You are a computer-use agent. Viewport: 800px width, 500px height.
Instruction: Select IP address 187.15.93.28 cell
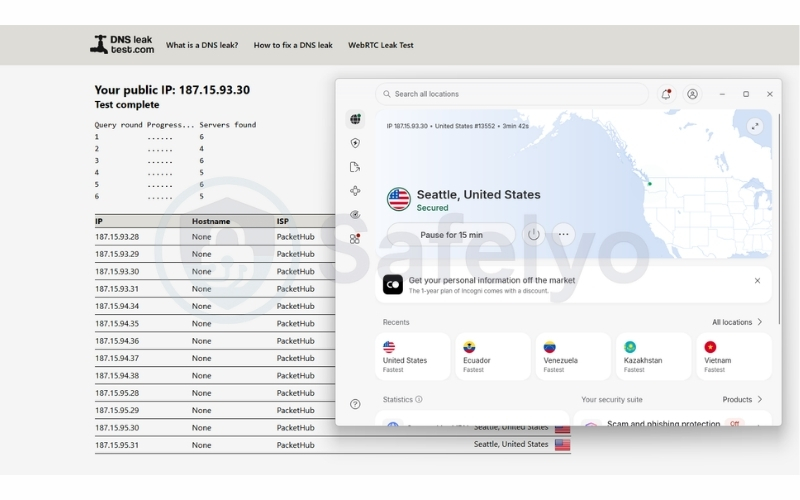[x=117, y=237]
